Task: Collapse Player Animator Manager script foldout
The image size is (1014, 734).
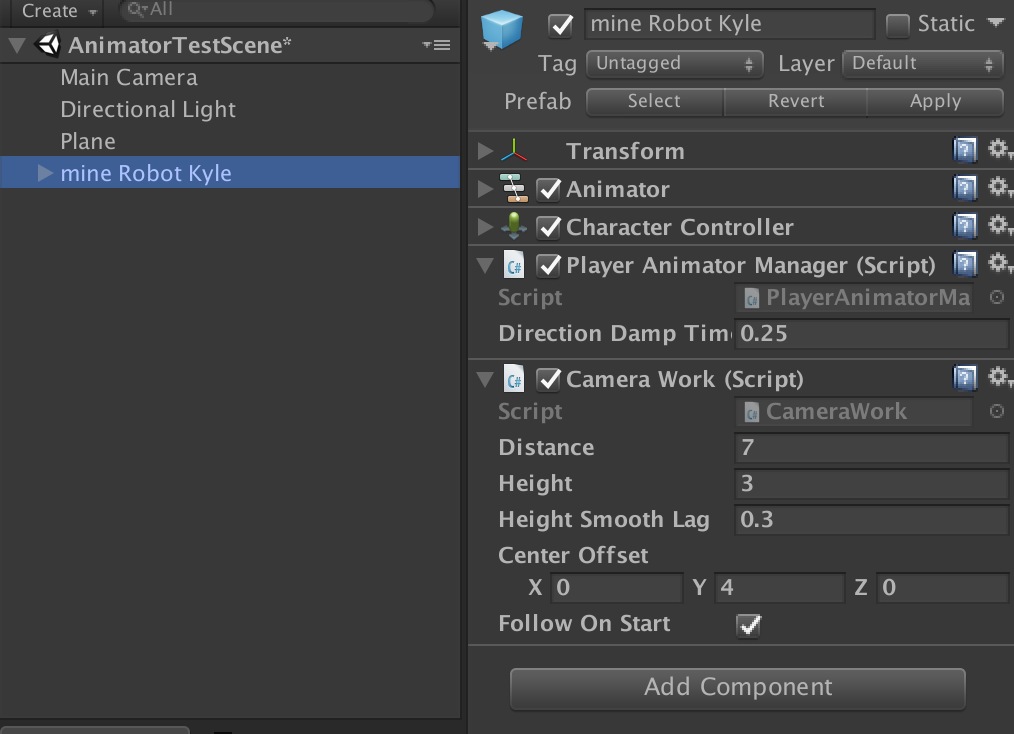Action: click(485, 265)
